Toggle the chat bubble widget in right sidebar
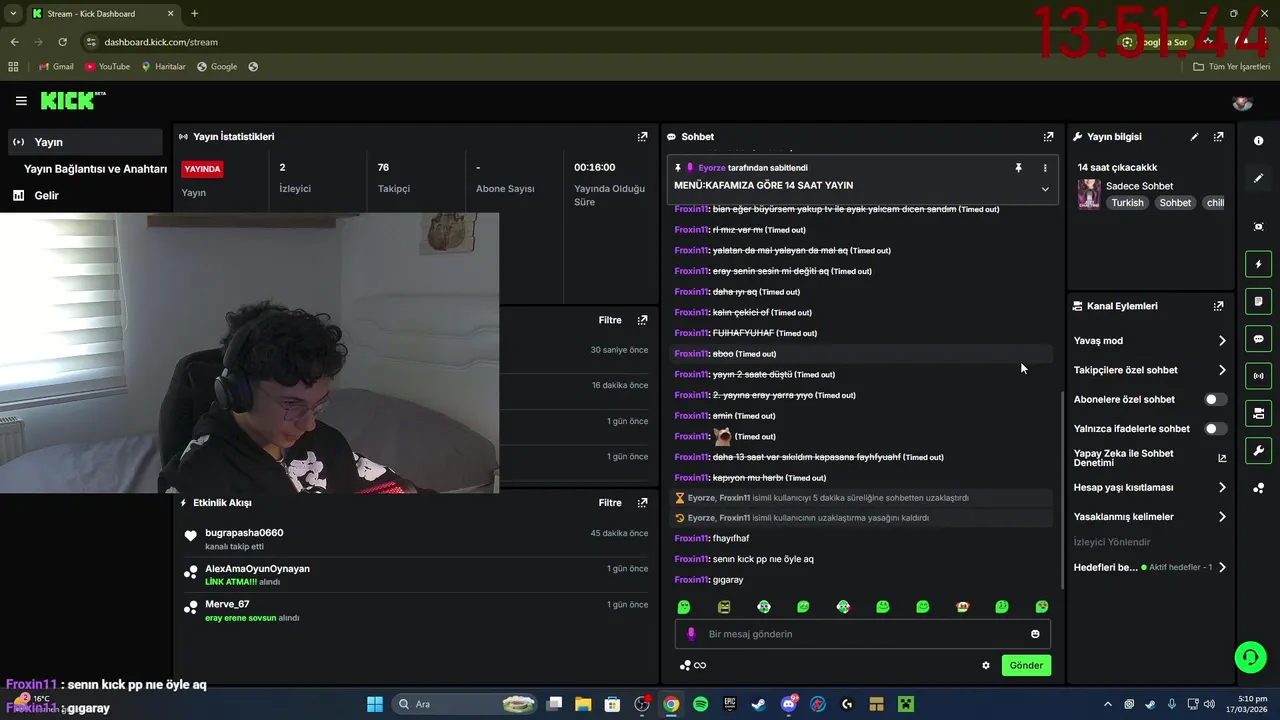This screenshot has height=720, width=1280. tap(1258, 339)
